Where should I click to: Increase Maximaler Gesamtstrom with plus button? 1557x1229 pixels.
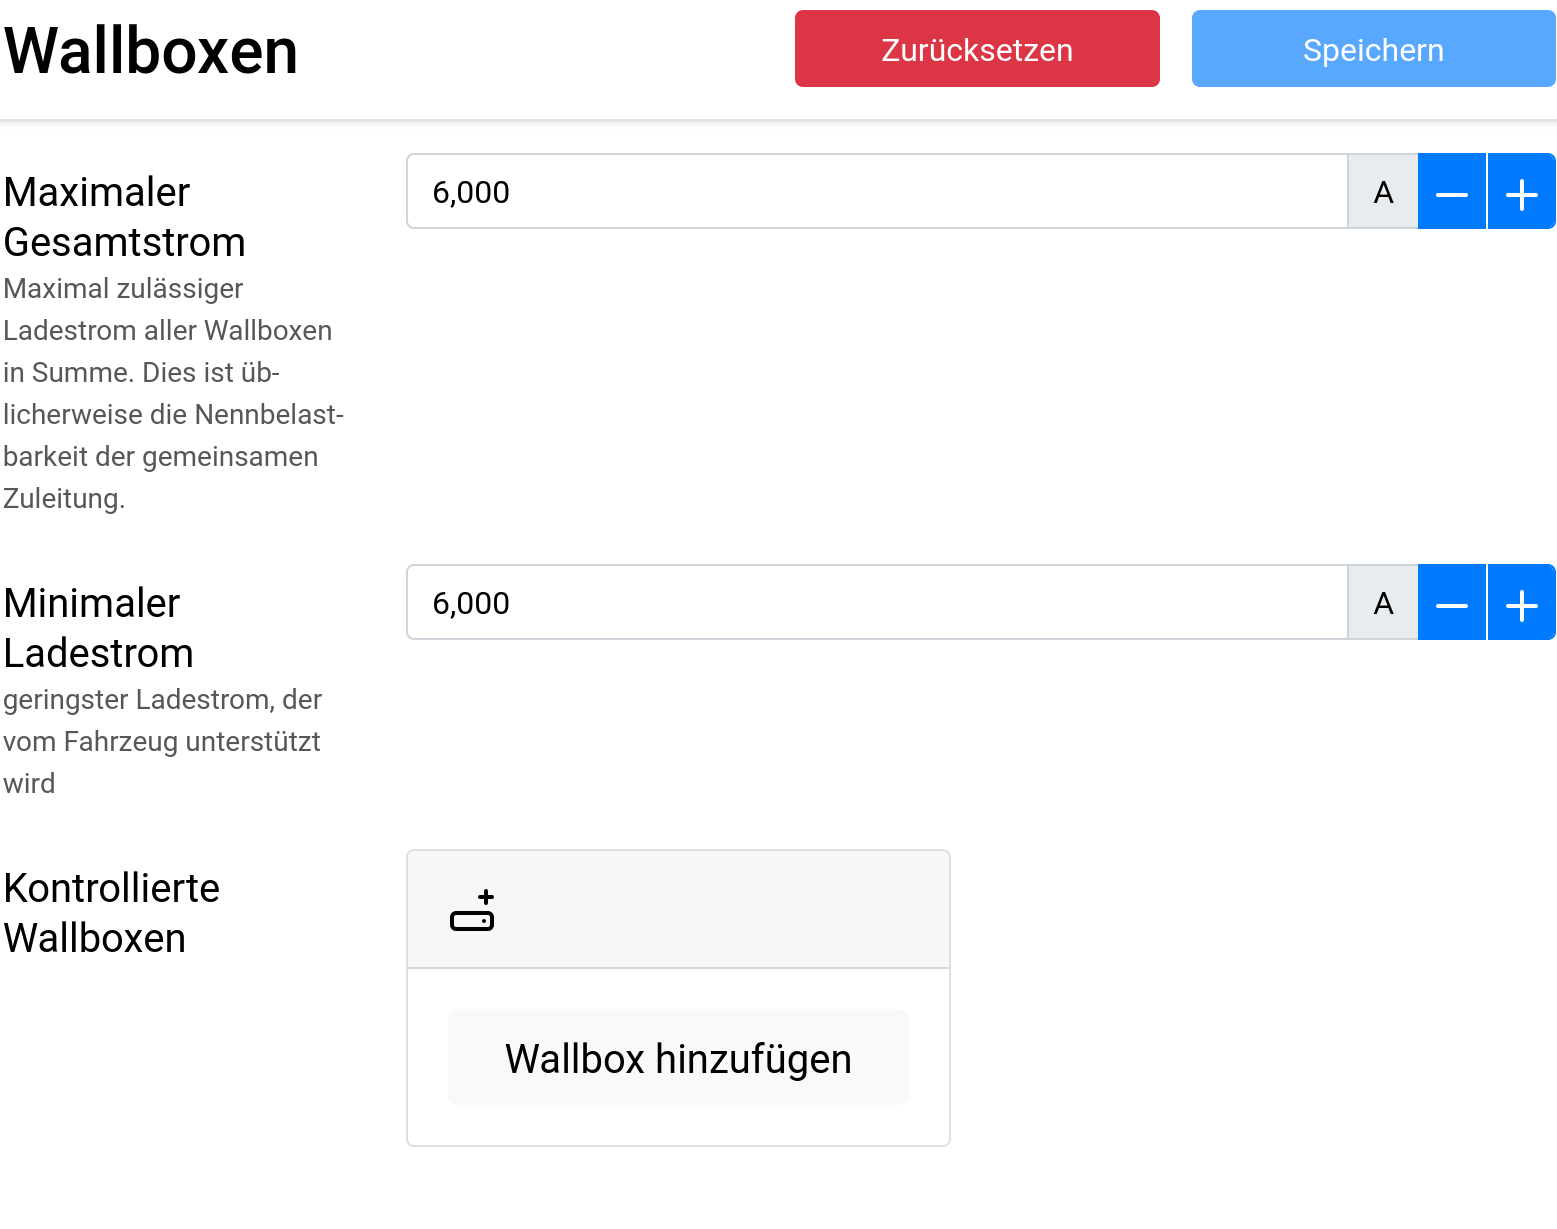pos(1522,192)
